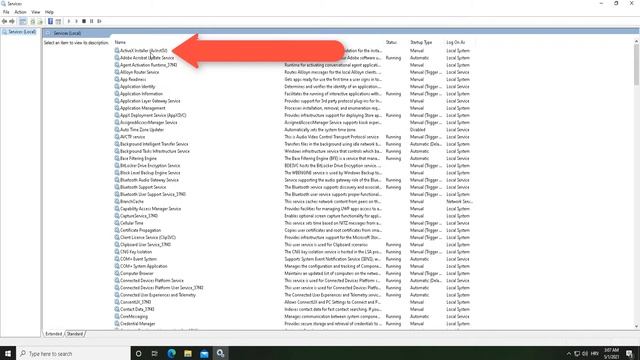The image size is (640, 360).
Task: Click gear icon beside Application Identity
Action: click(x=117, y=87)
